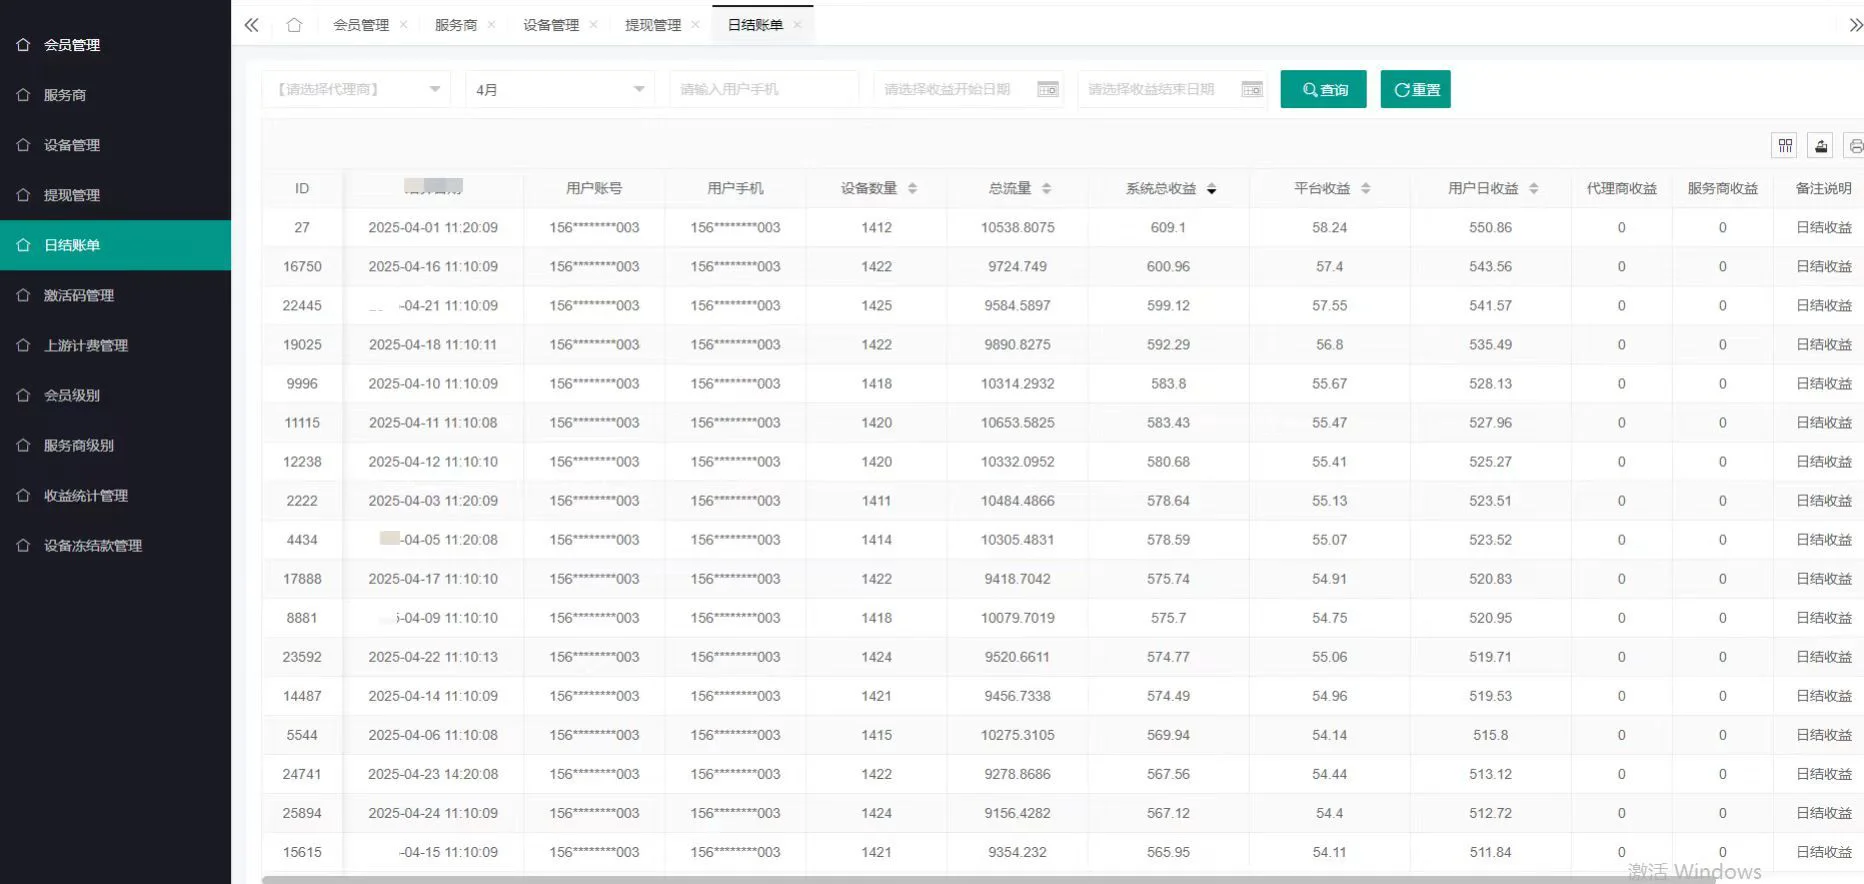Screen dimensions: 1864x884
Task: Open the 请选择代理商 dropdown
Action: click(356, 89)
